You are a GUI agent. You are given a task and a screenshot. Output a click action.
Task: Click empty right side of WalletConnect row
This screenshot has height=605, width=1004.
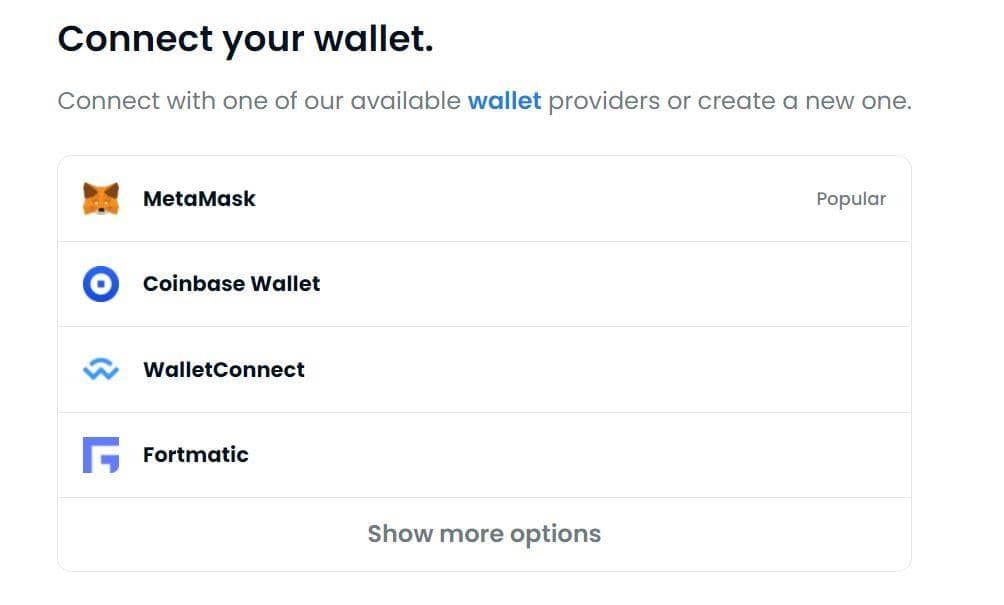point(700,370)
